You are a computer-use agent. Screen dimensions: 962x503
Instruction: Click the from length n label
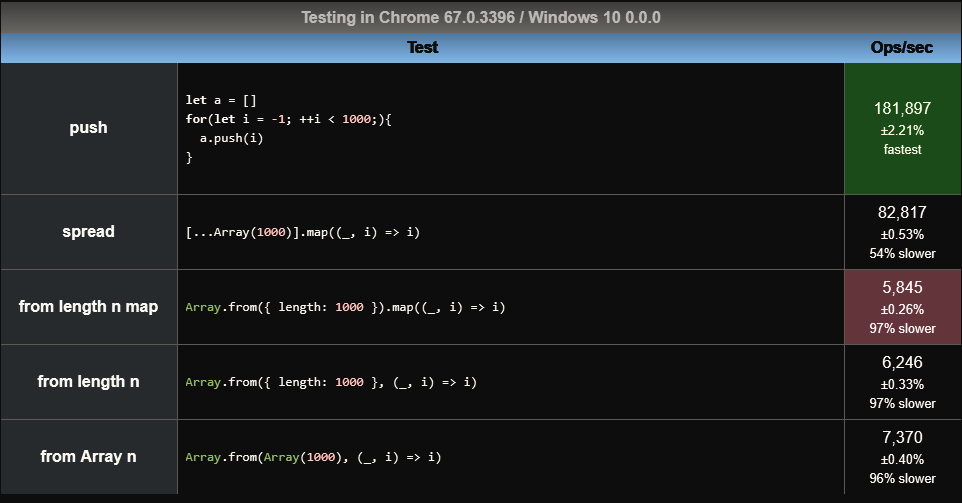click(88, 382)
